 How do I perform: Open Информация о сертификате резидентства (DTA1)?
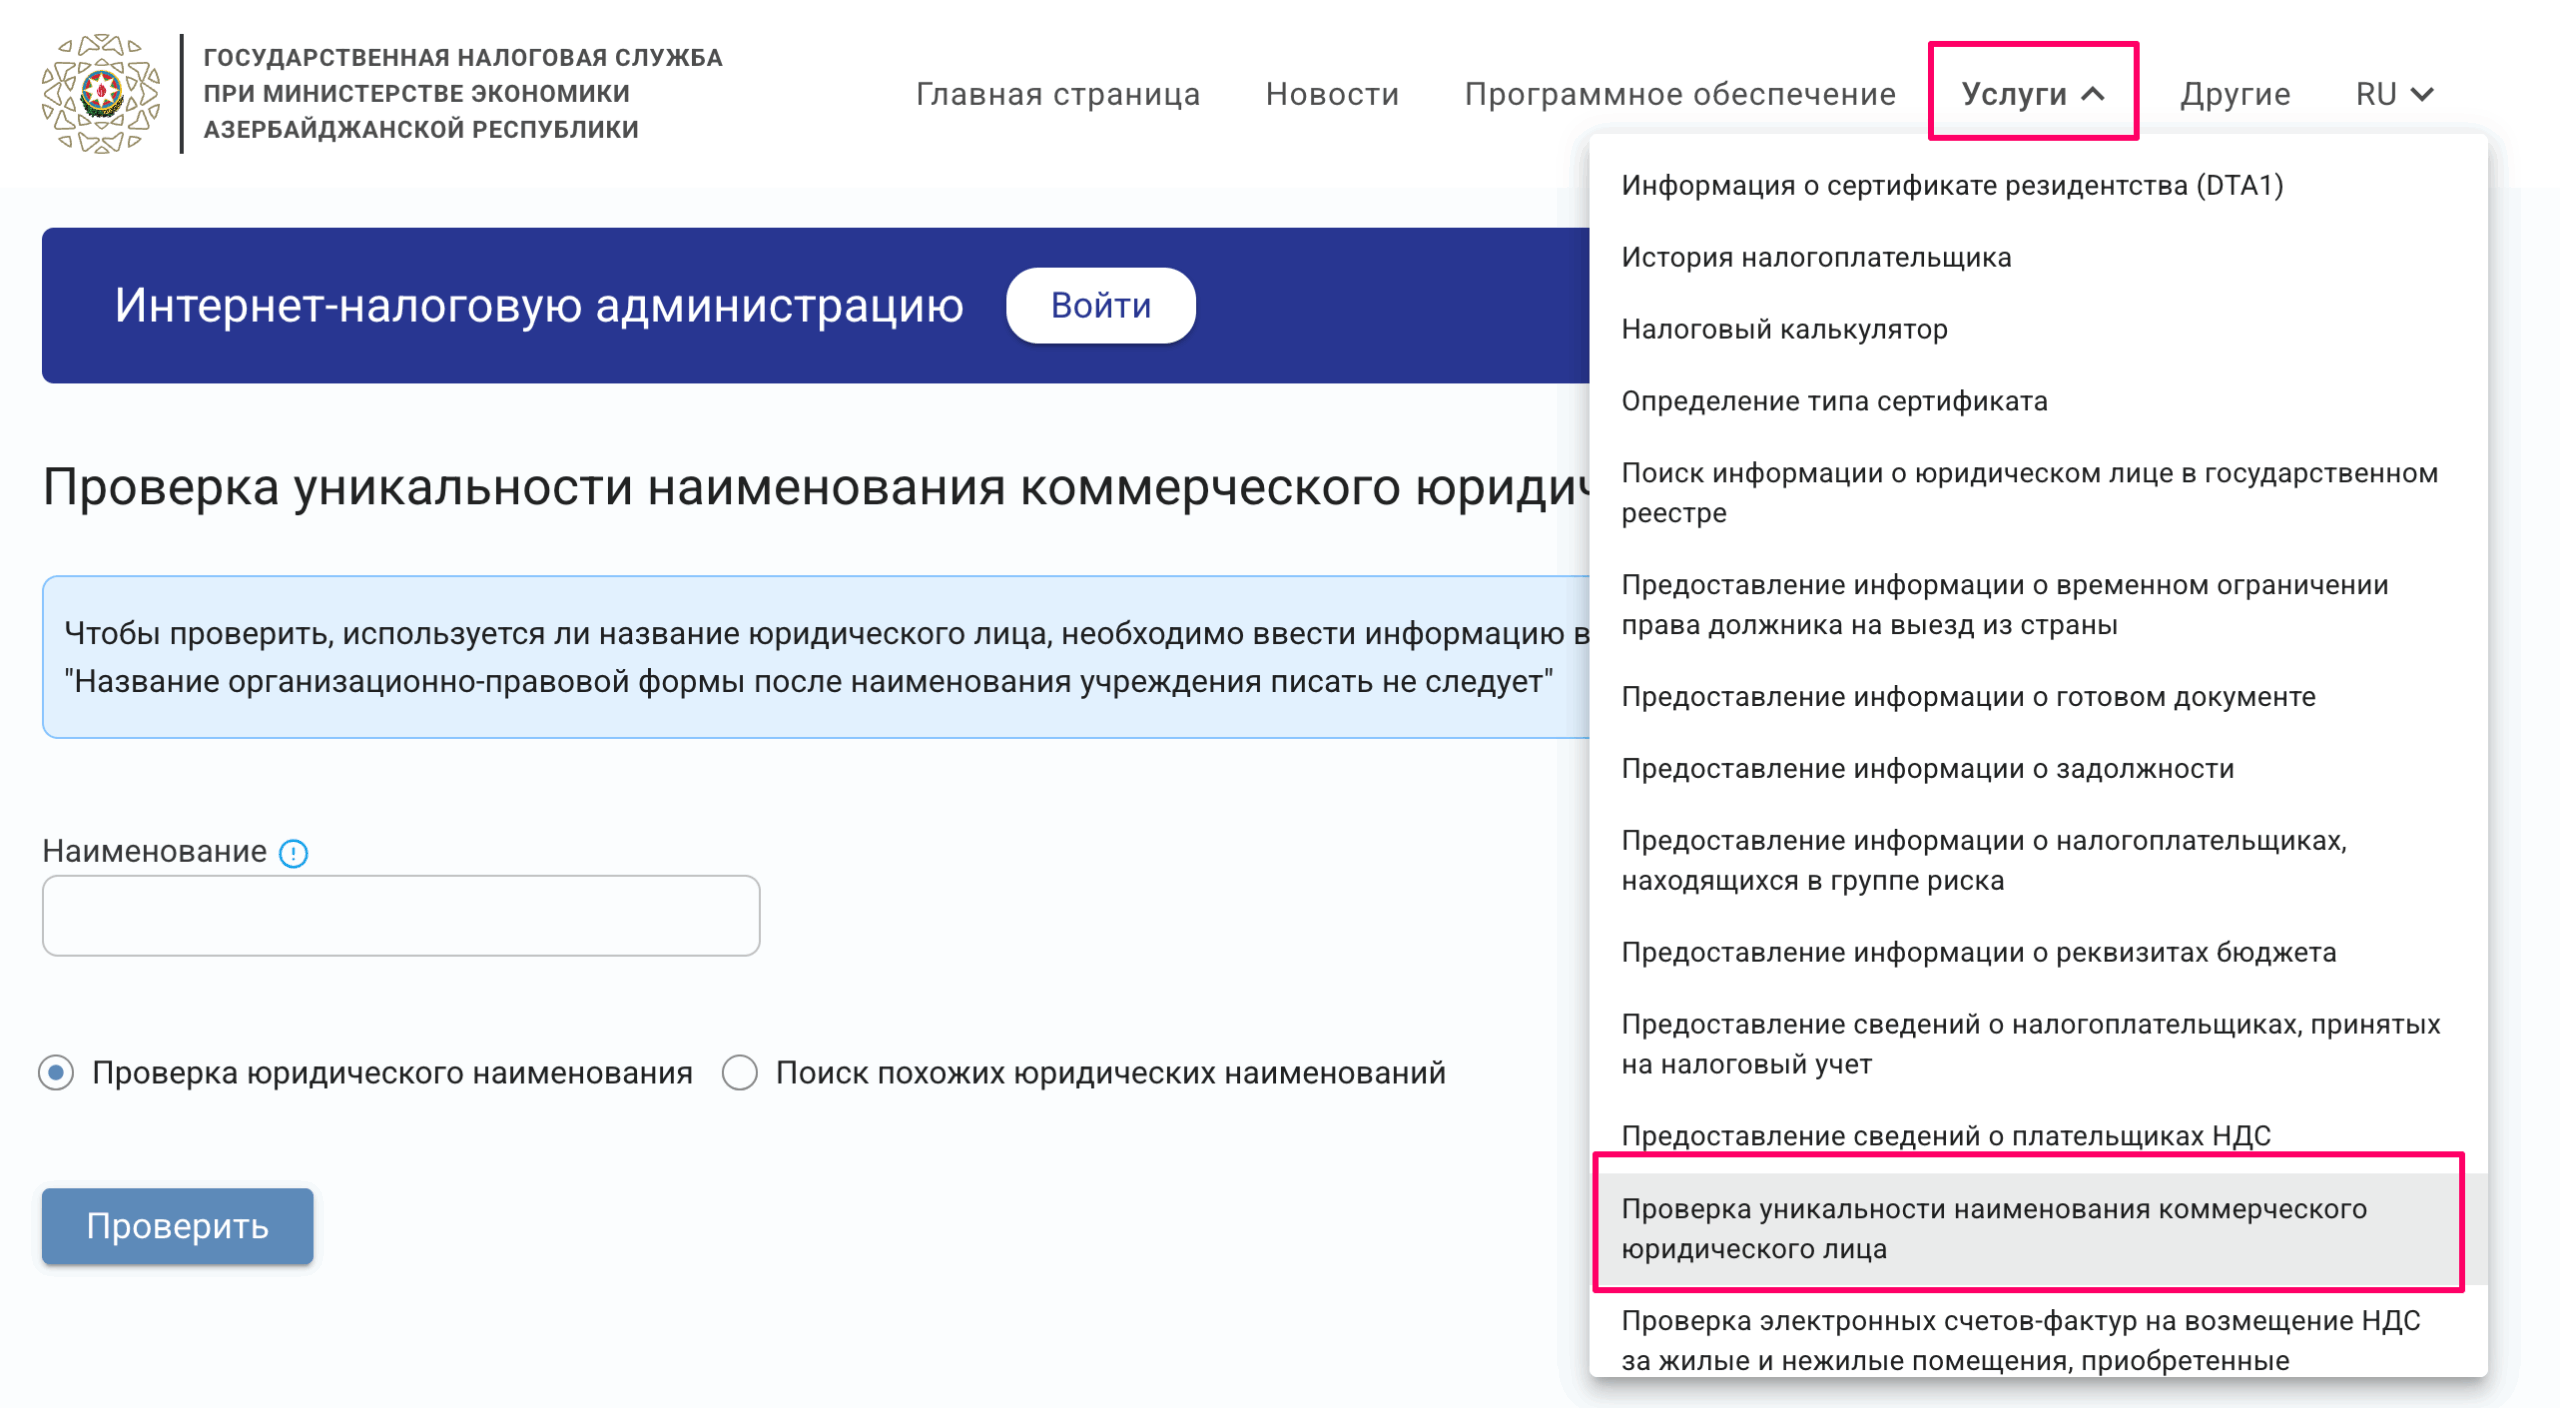1952,185
